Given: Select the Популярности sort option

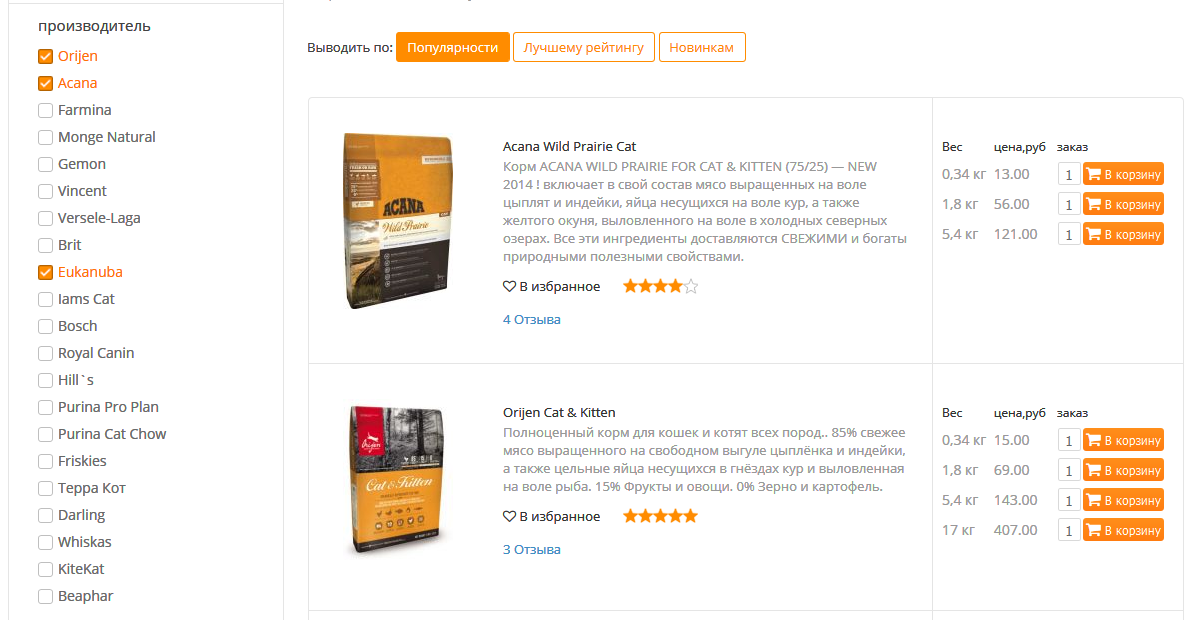Looking at the screenshot, I should click(x=453, y=47).
